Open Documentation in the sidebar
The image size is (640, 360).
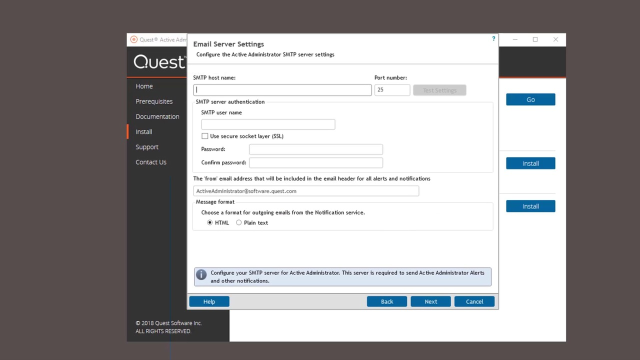157,116
